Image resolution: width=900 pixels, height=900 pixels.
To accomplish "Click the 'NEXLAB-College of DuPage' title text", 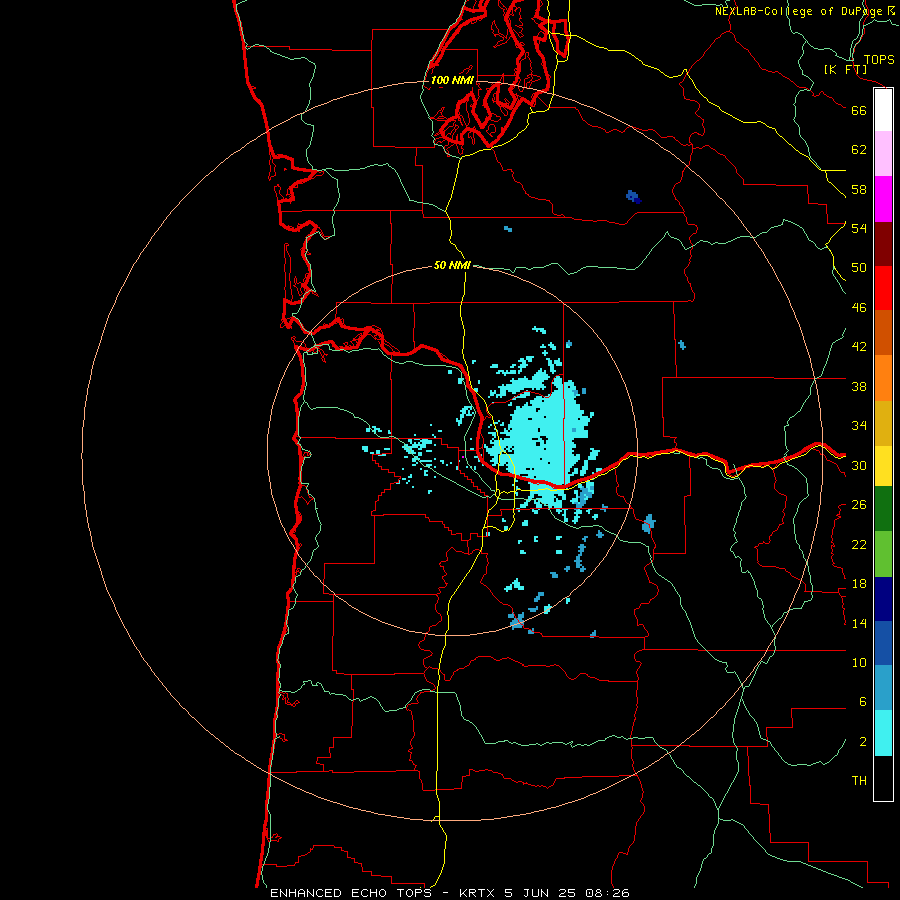I will pyautogui.click(x=798, y=11).
